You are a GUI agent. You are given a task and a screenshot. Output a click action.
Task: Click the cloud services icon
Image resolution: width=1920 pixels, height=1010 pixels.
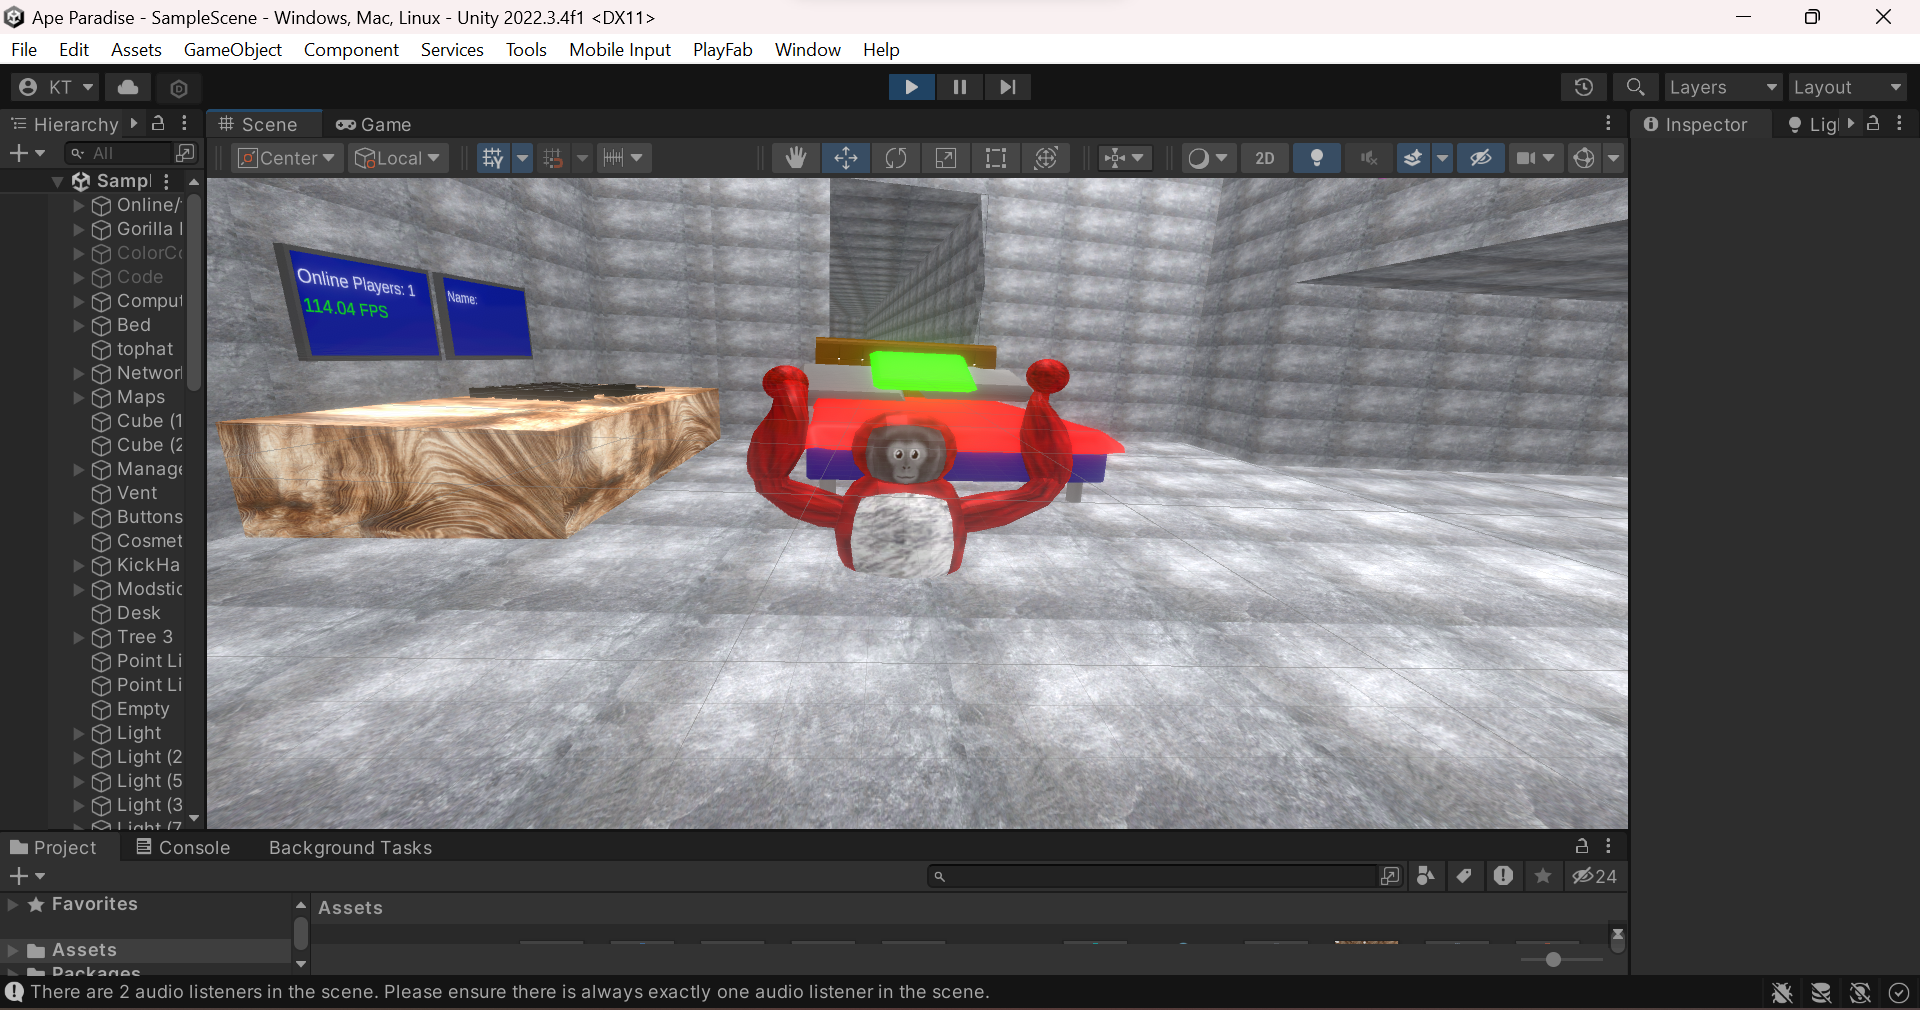click(x=128, y=87)
